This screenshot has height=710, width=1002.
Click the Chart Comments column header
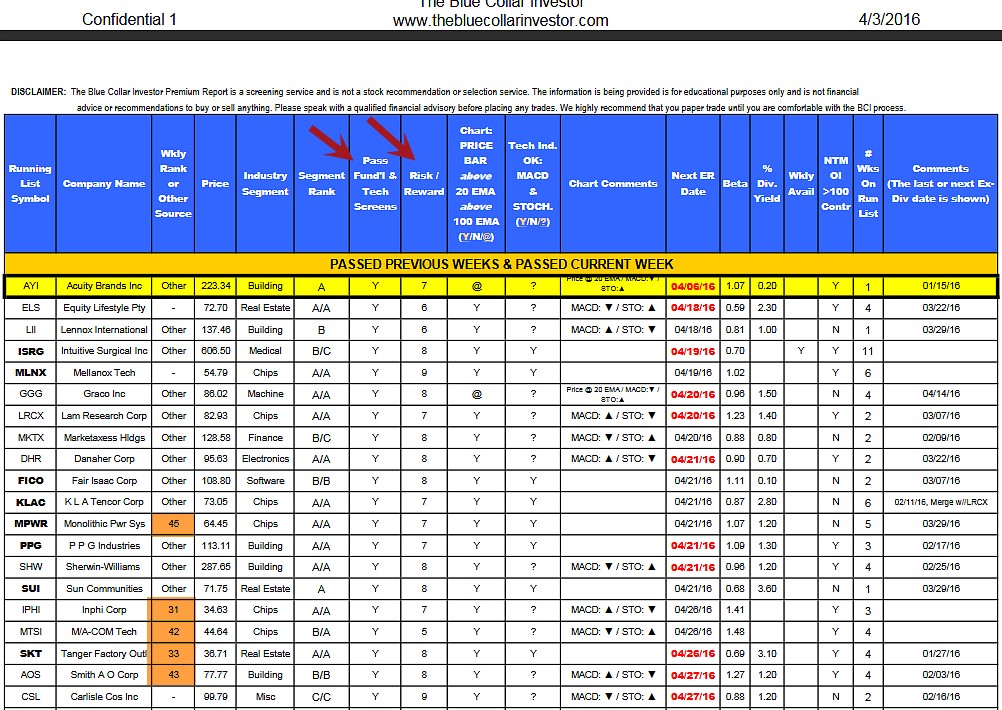[613, 184]
